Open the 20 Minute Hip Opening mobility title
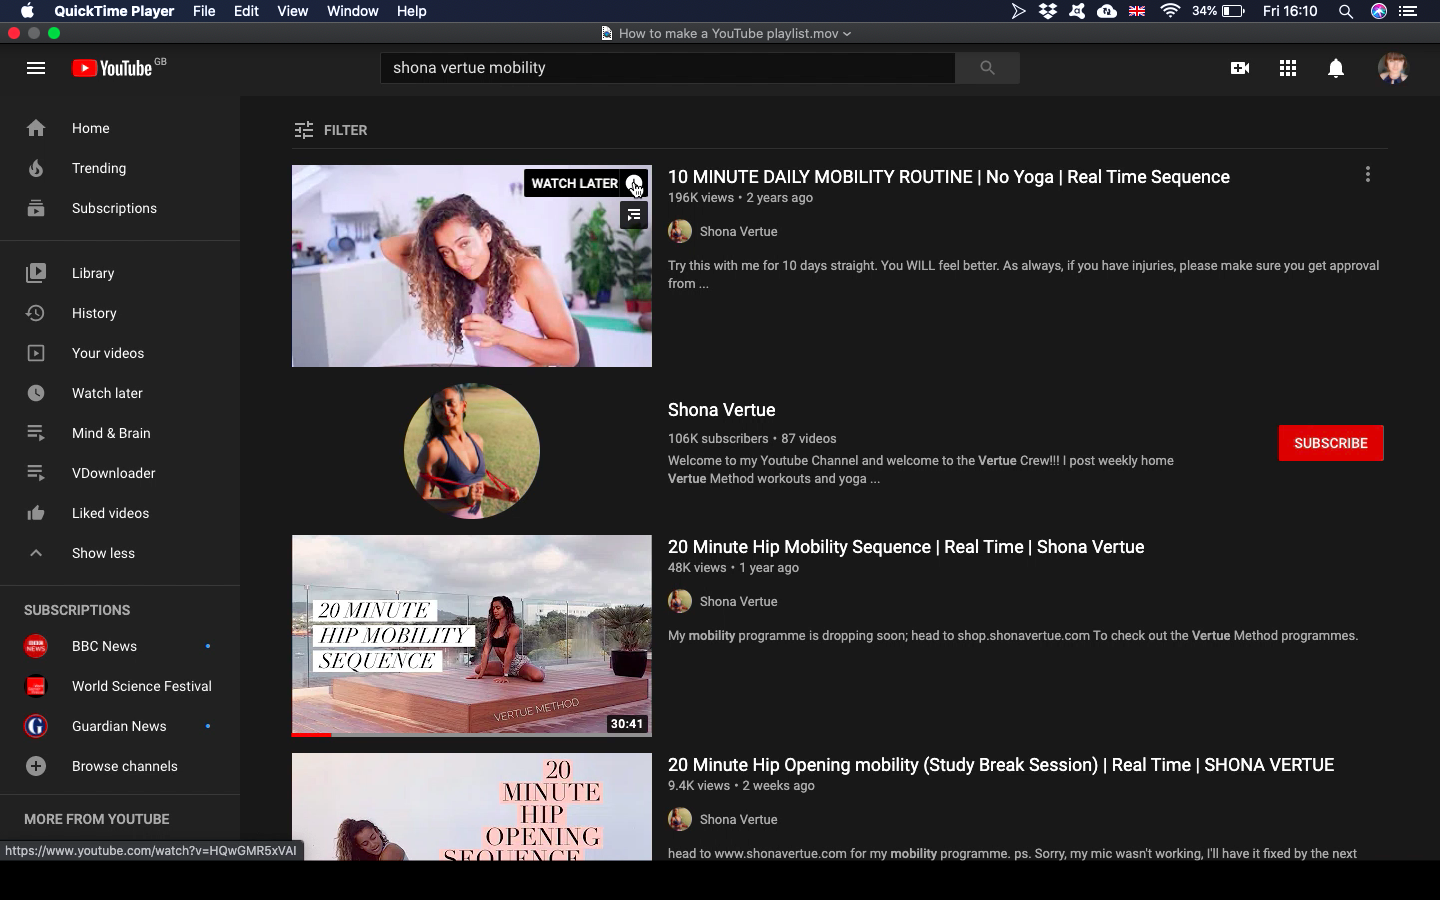The image size is (1440, 900). click(x=1001, y=765)
